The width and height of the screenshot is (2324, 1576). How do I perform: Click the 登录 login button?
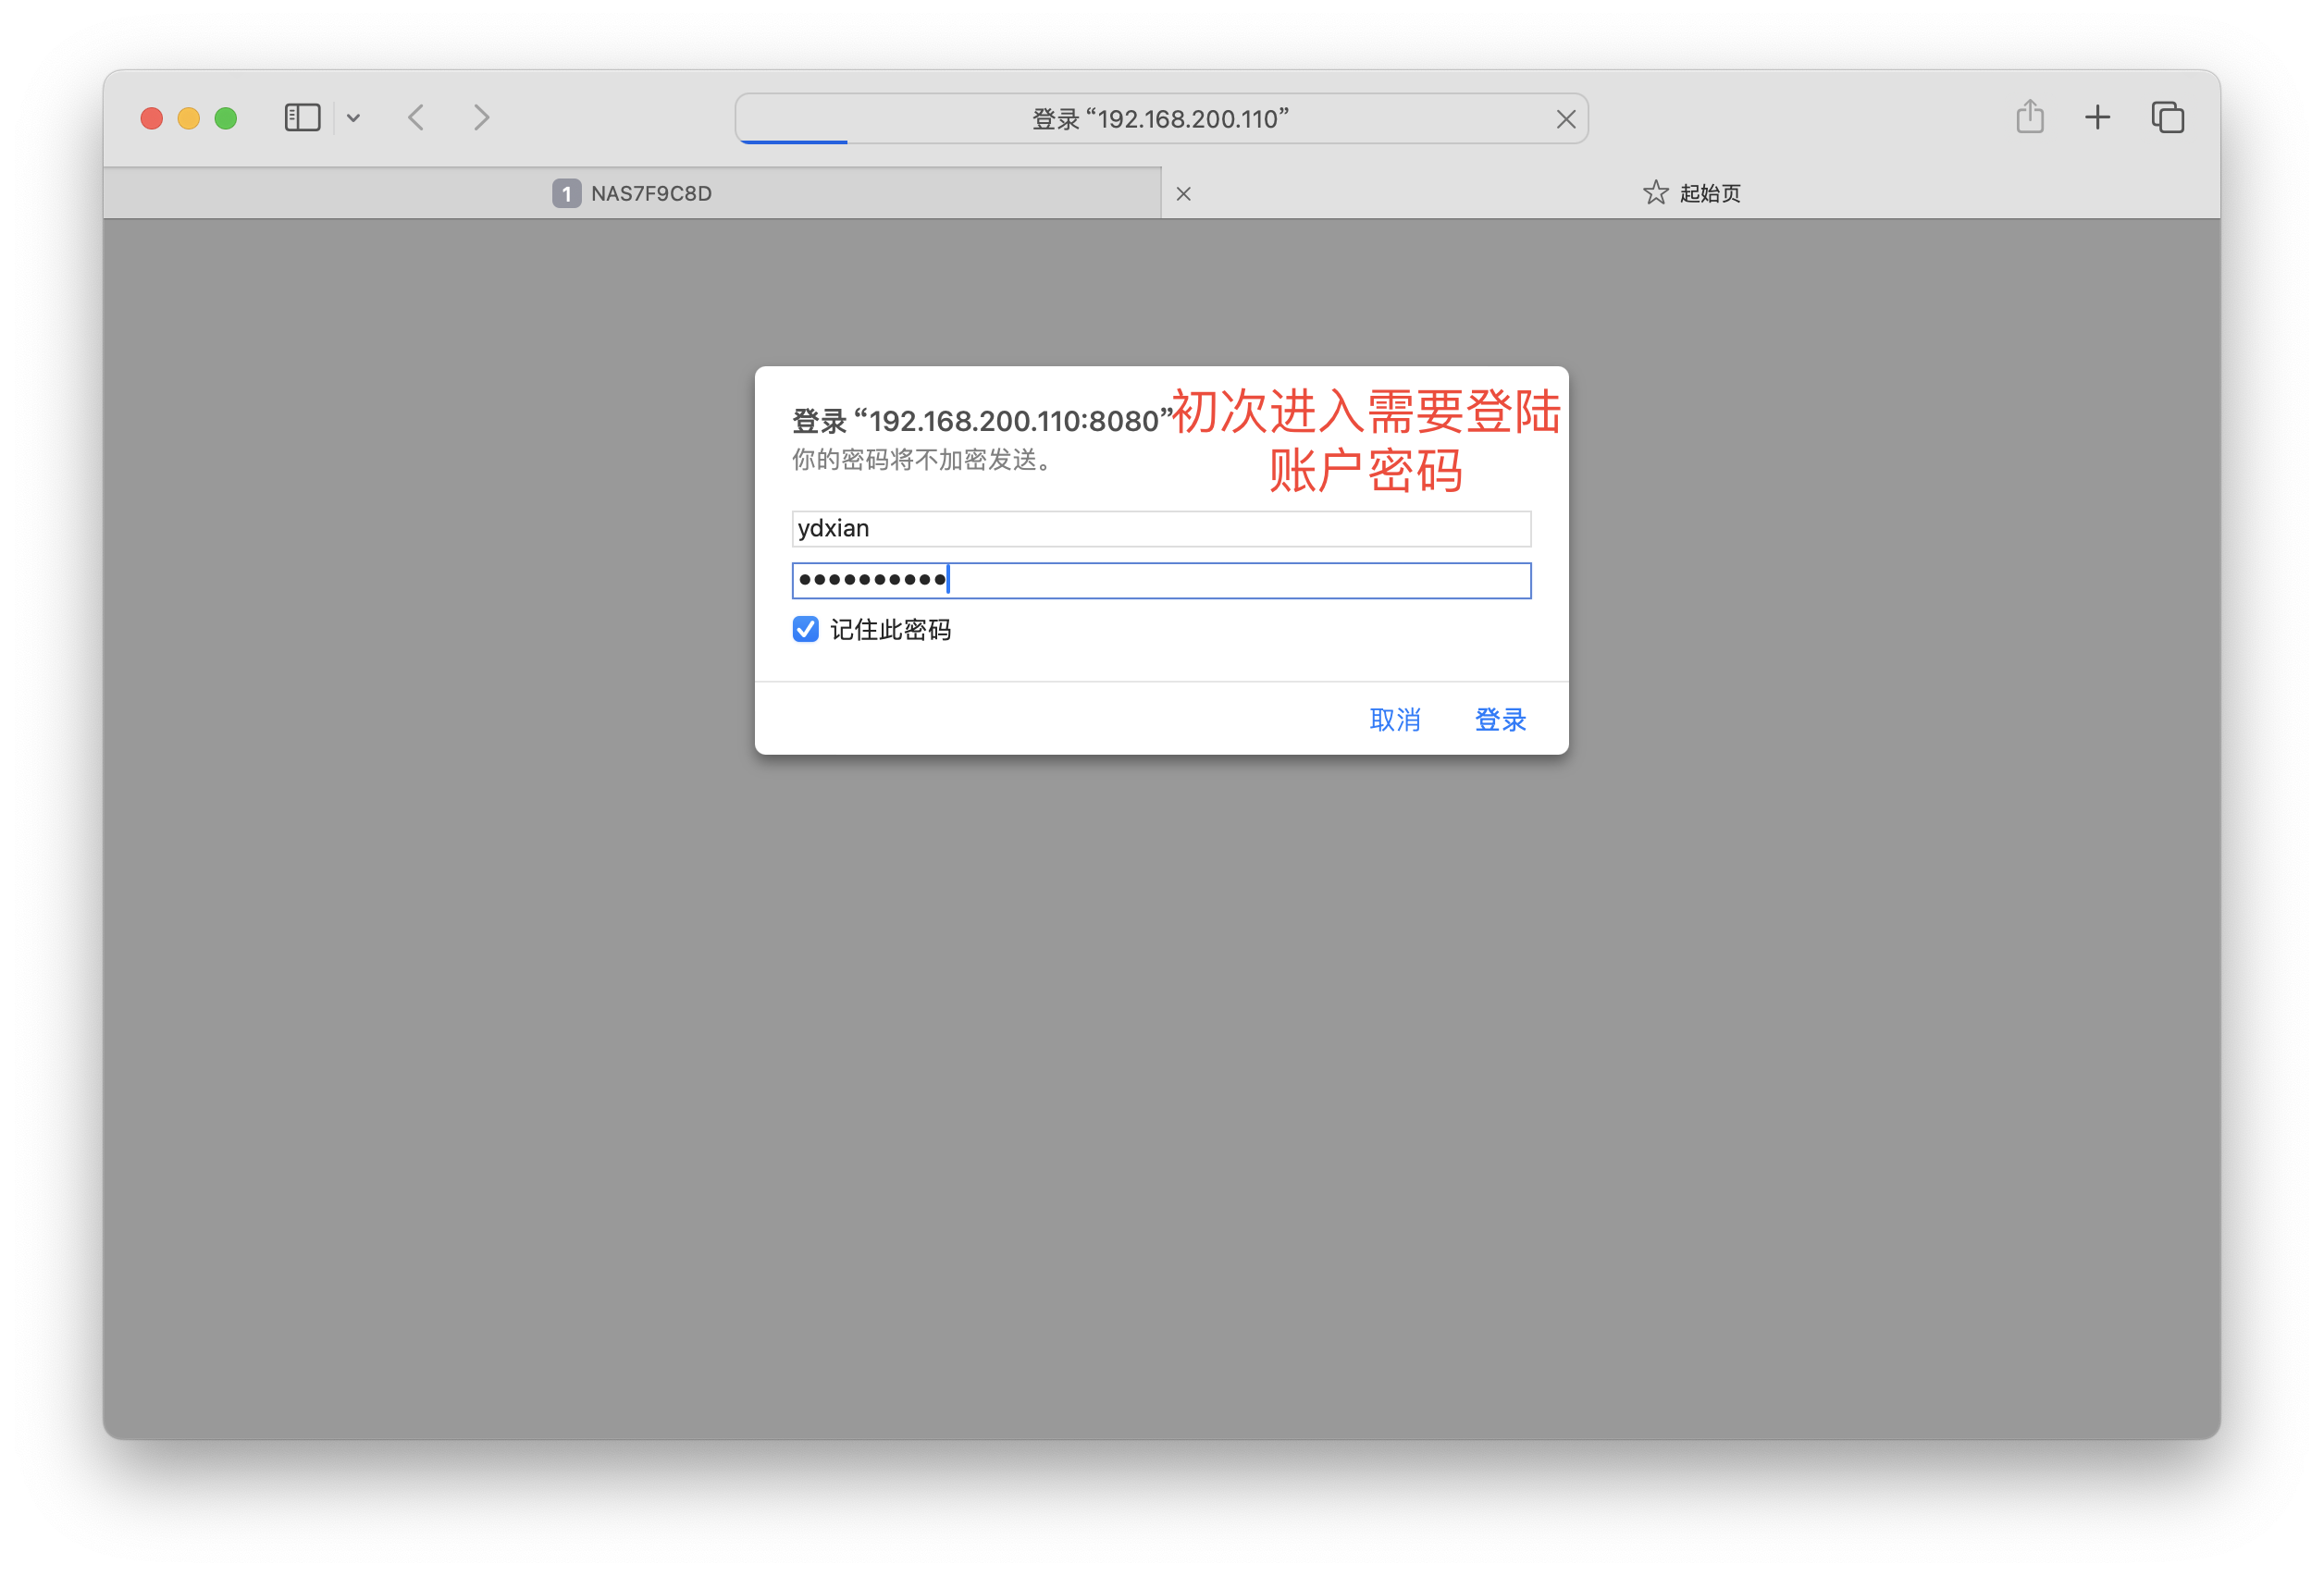[x=1500, y=719]
